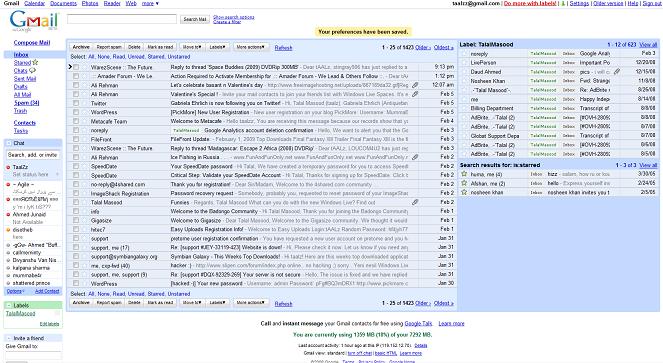Viewport: 663px width, 363px height.
Task: Open the "Set status here" dropdown
Action: (58, 174)
